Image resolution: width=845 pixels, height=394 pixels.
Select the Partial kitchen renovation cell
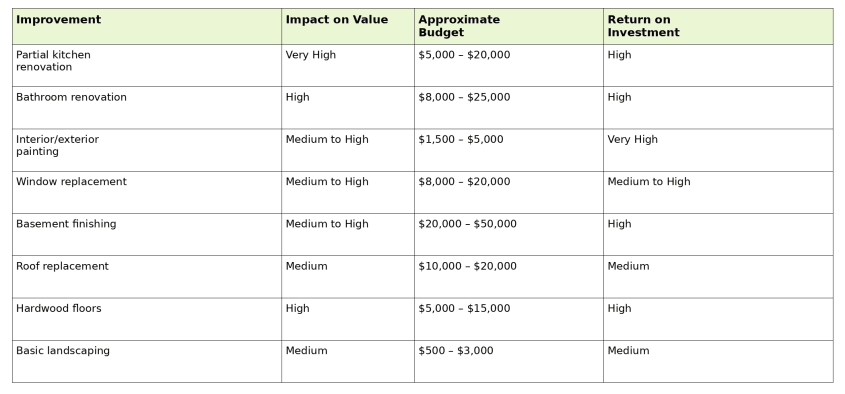(147, 65)
